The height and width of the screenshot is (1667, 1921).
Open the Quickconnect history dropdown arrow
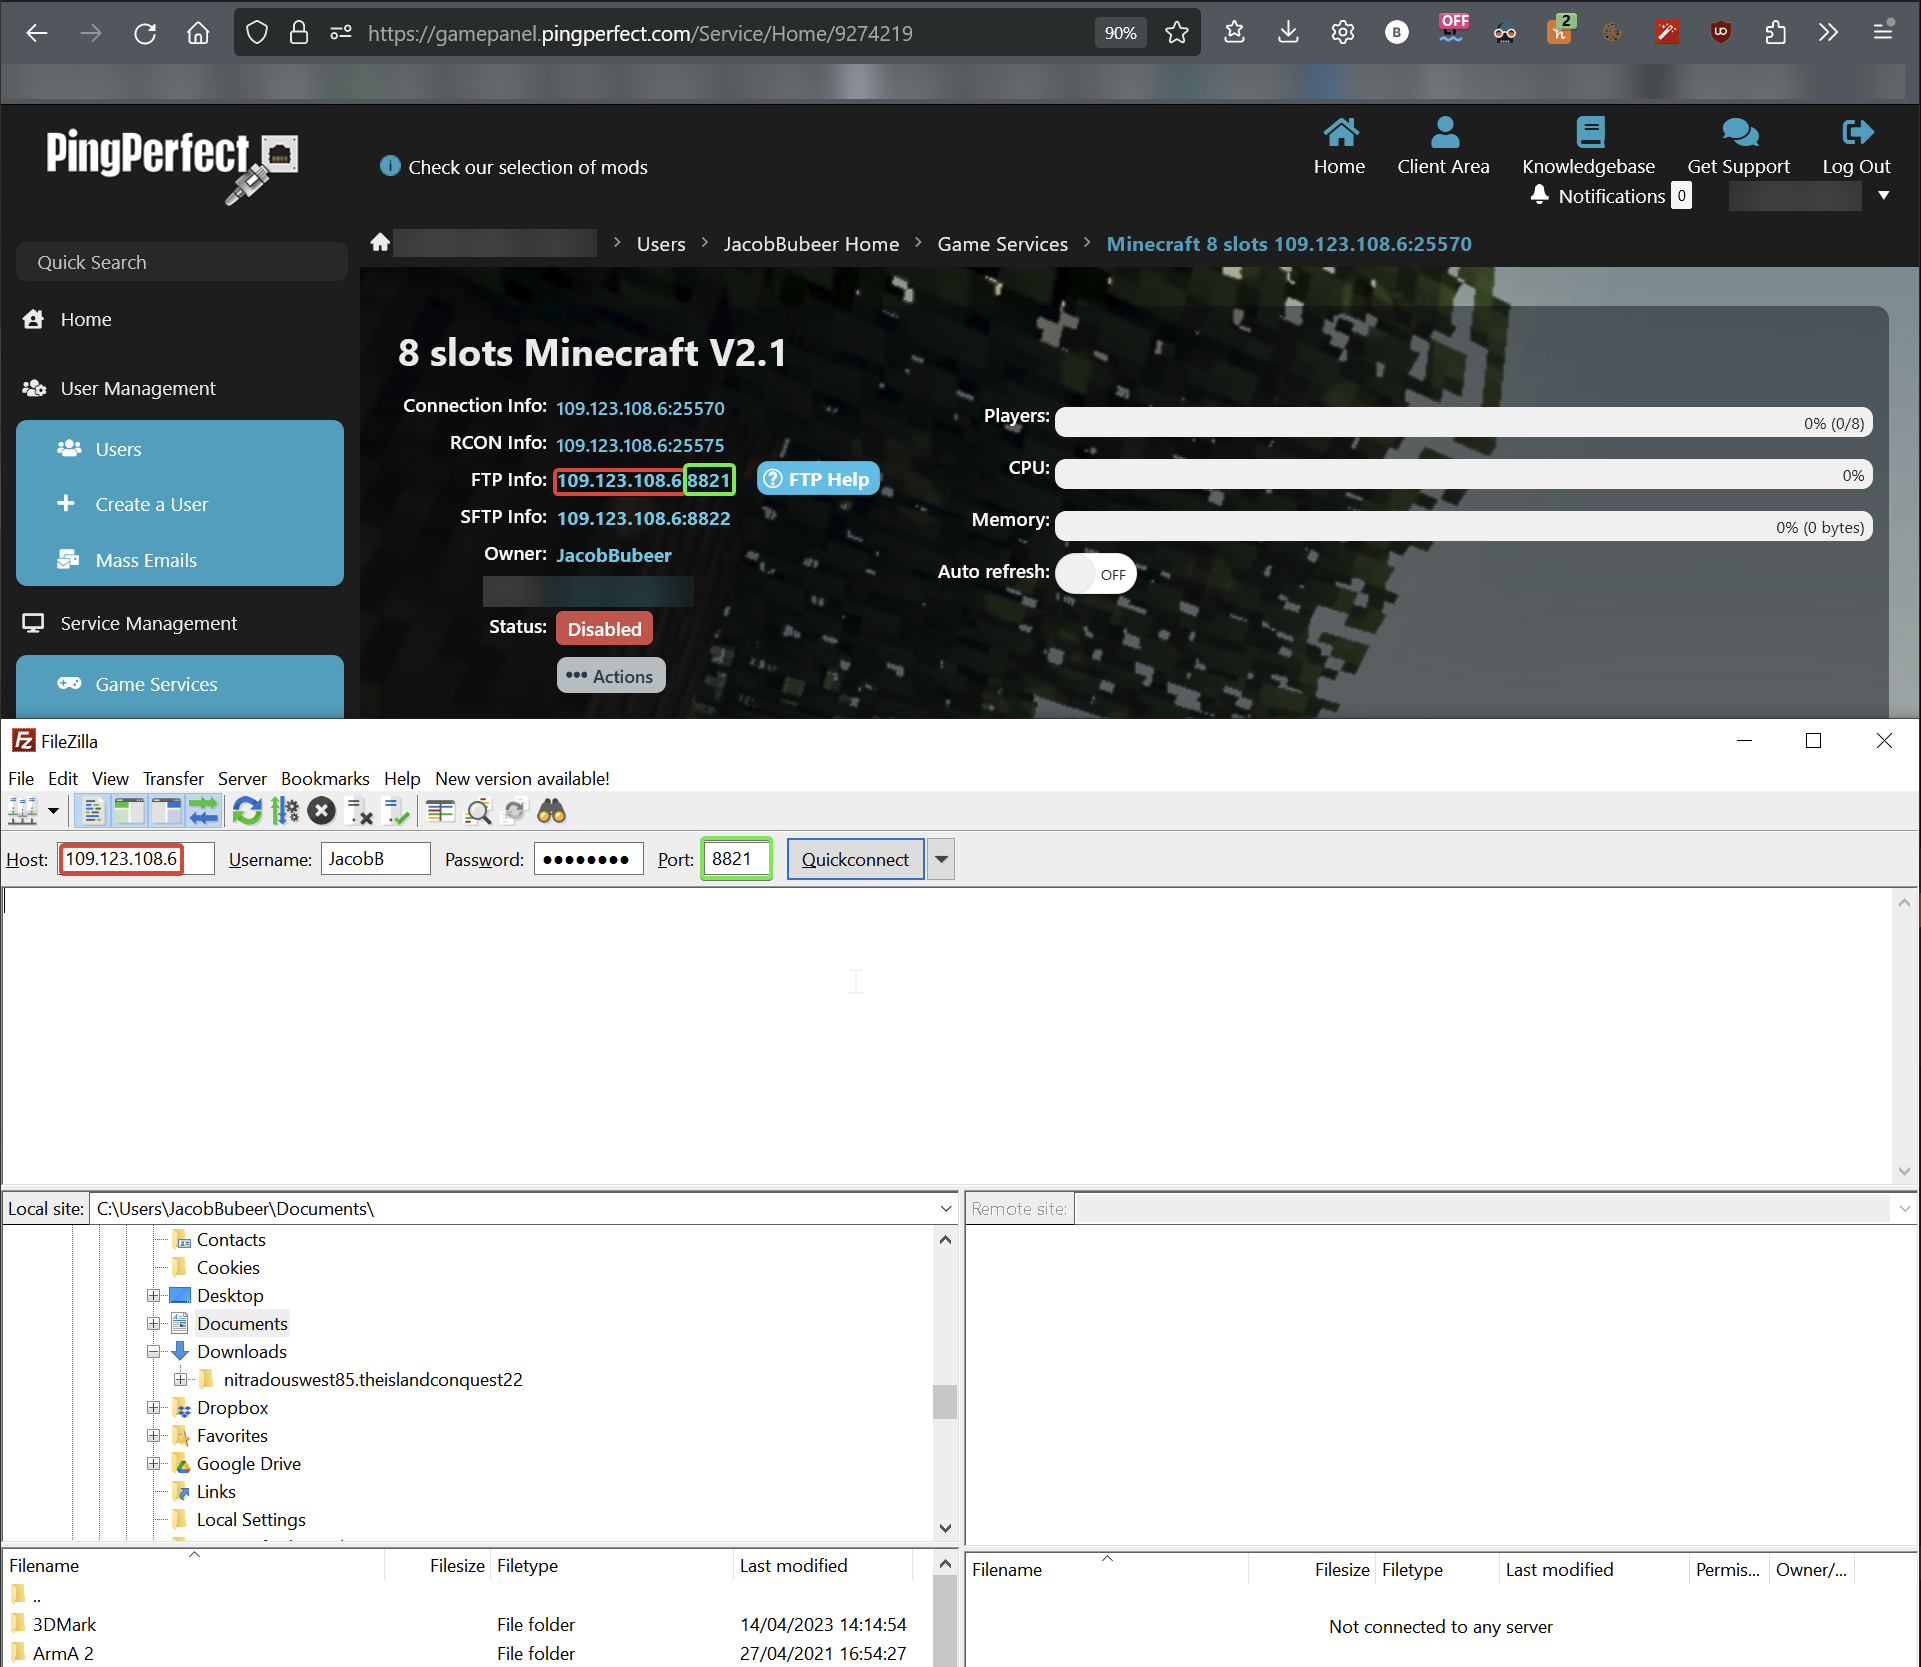[x=941, y=859]
